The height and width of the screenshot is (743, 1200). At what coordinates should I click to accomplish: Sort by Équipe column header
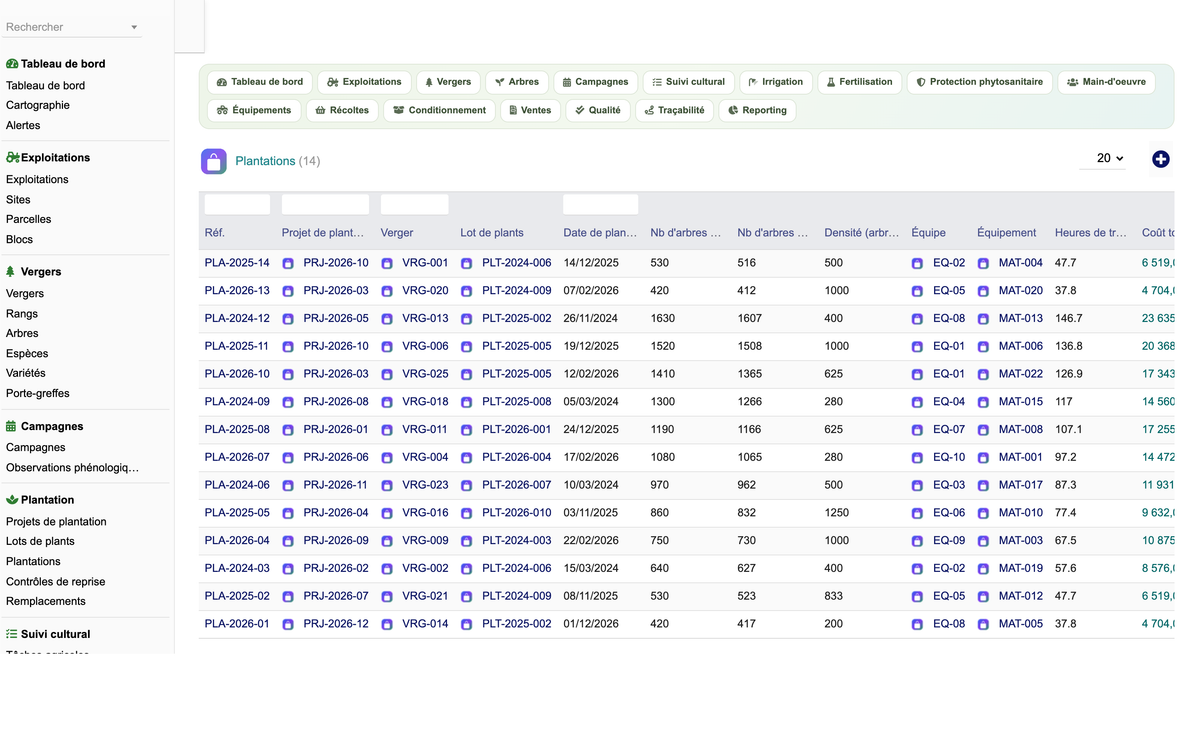coord(928,233)
